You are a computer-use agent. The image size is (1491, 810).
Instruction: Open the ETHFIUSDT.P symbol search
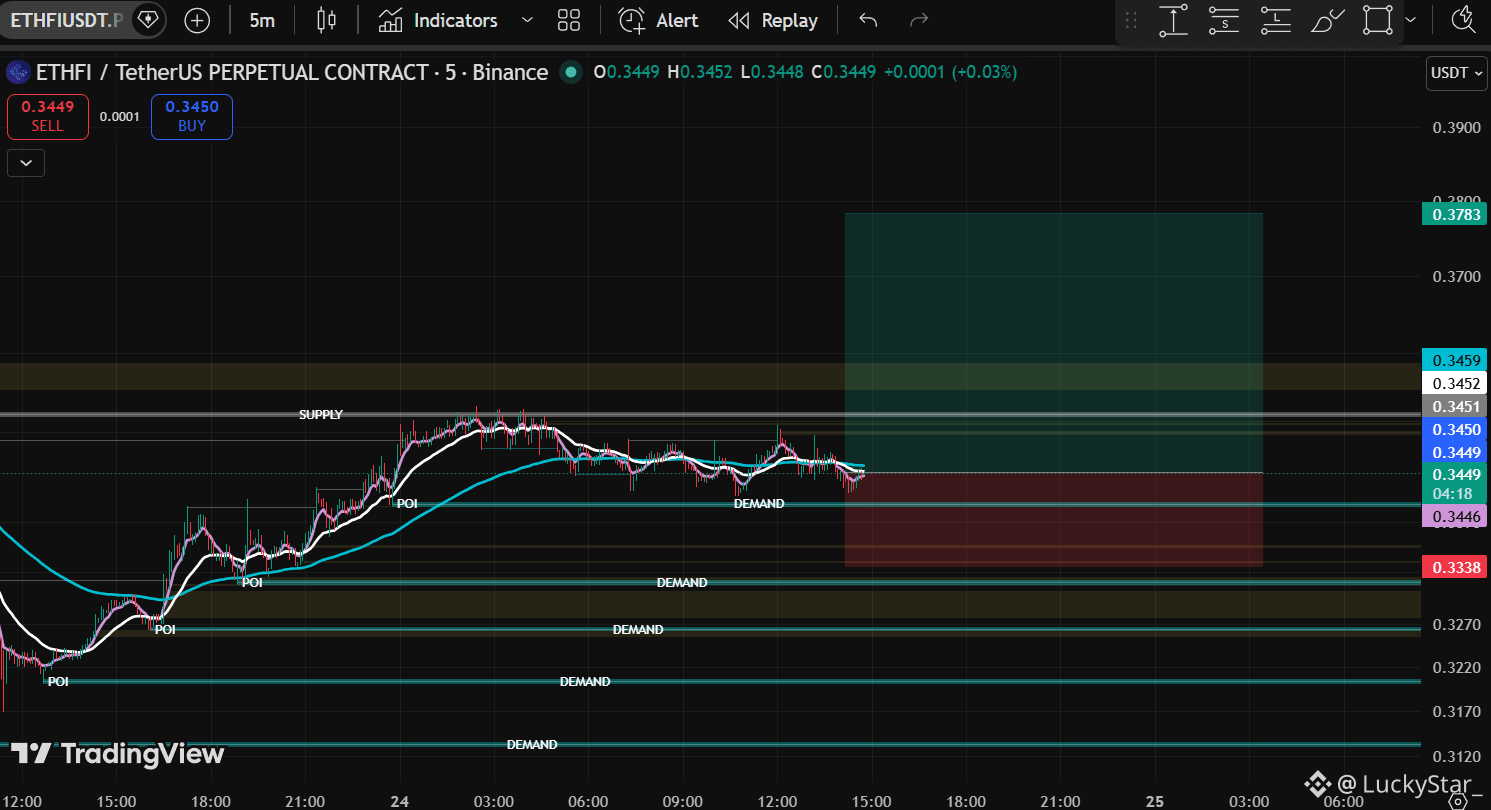tap(67, 20)
